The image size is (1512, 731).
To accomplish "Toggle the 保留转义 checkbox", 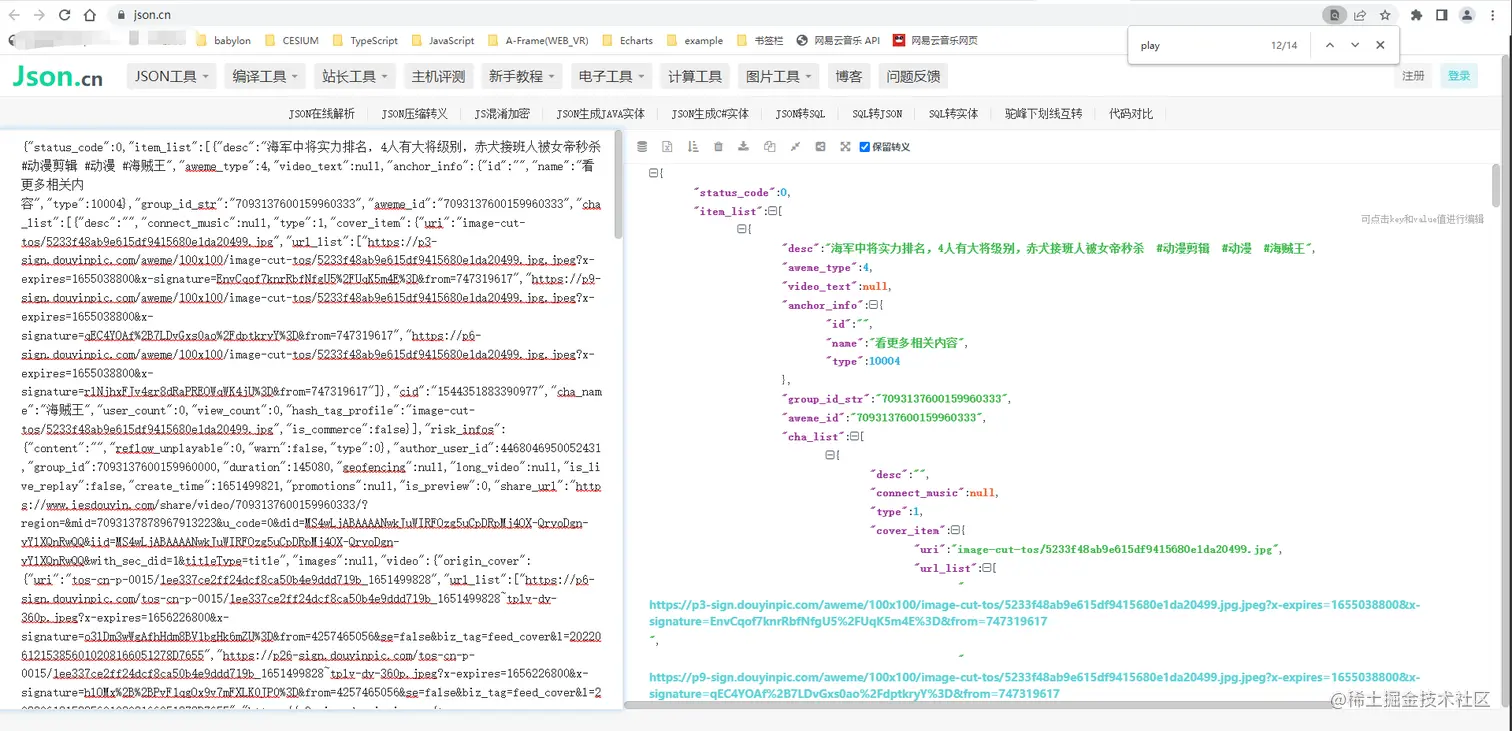I will 865,147.
